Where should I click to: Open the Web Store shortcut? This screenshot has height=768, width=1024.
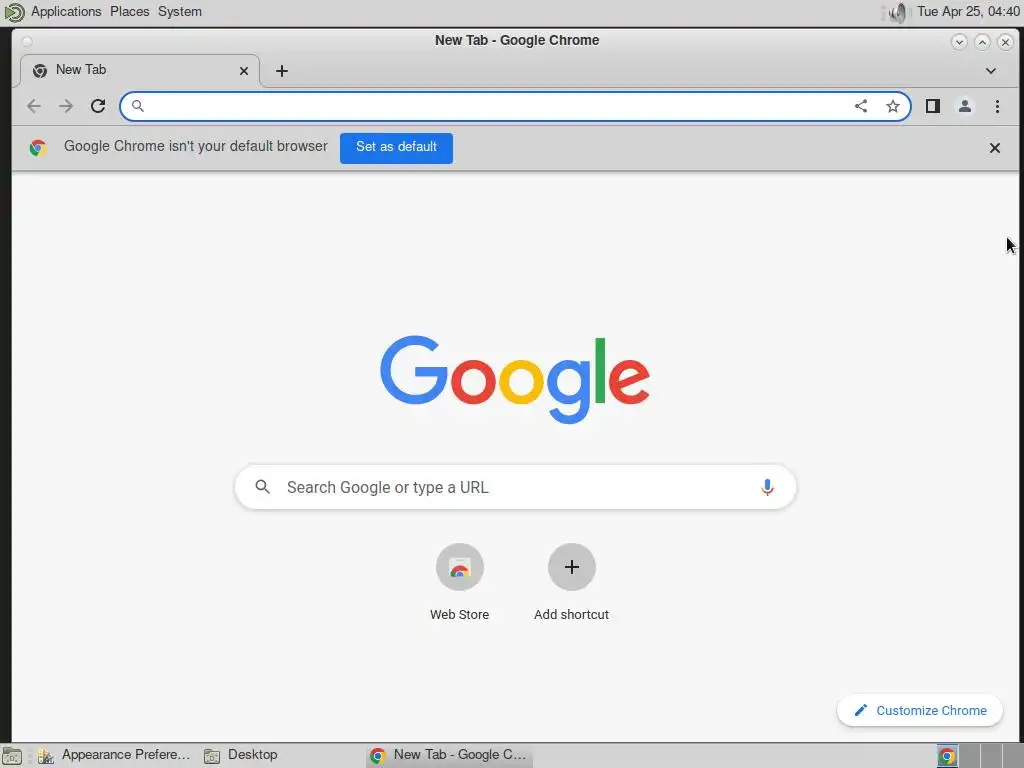[460, 582]
